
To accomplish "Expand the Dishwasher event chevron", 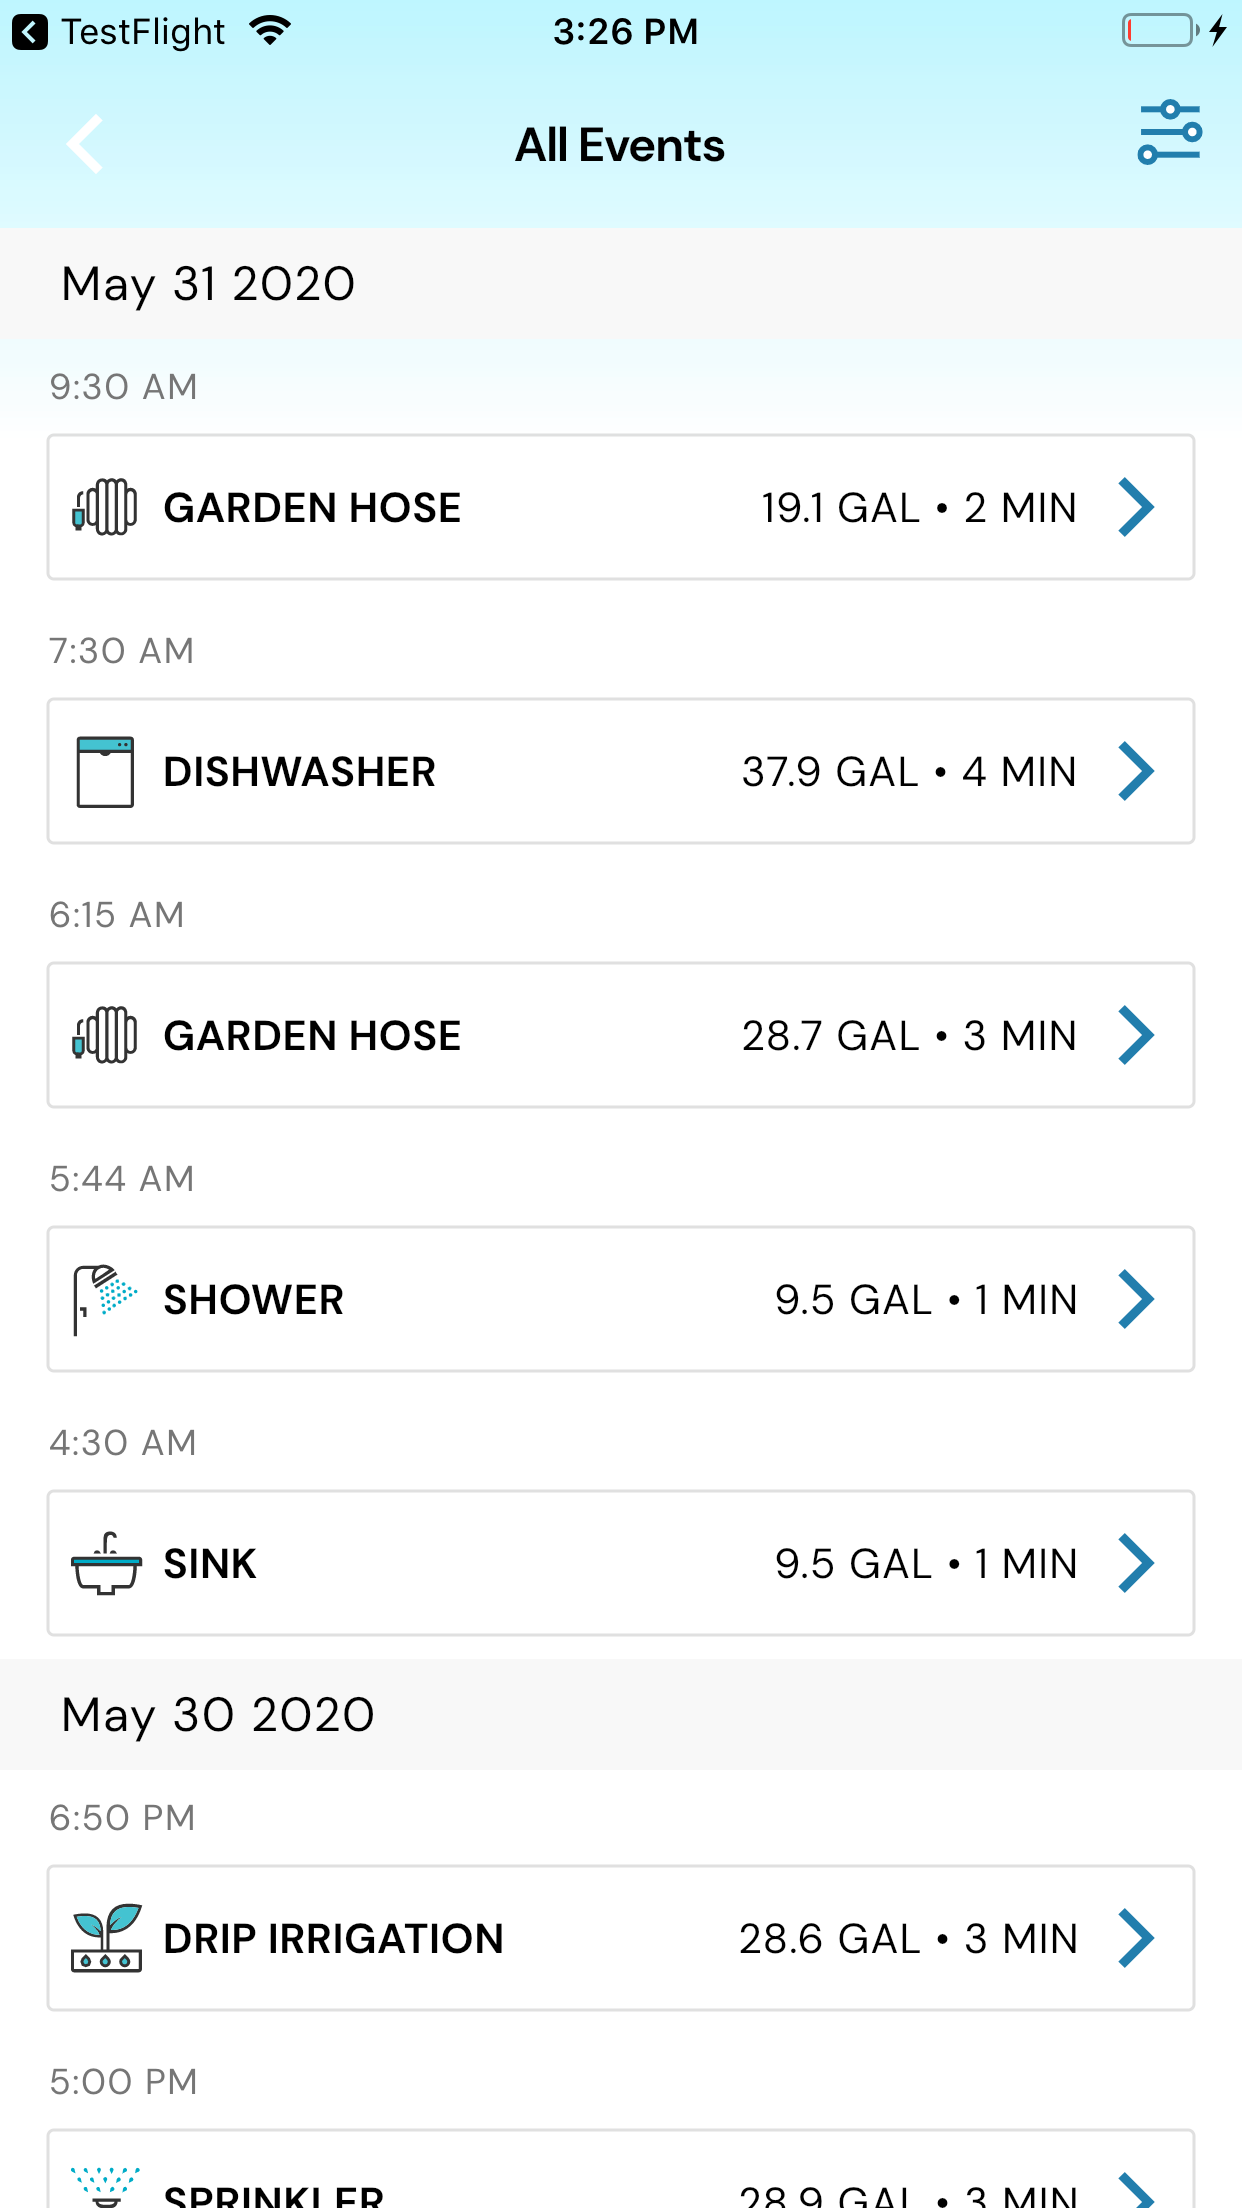I will click(x=1136, y=771).
